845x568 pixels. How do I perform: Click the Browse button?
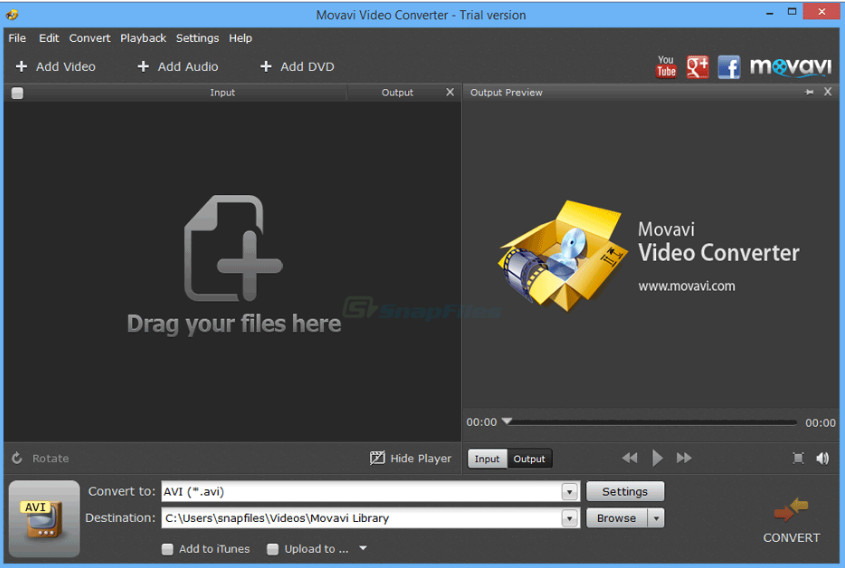click(x=617, y=518)
